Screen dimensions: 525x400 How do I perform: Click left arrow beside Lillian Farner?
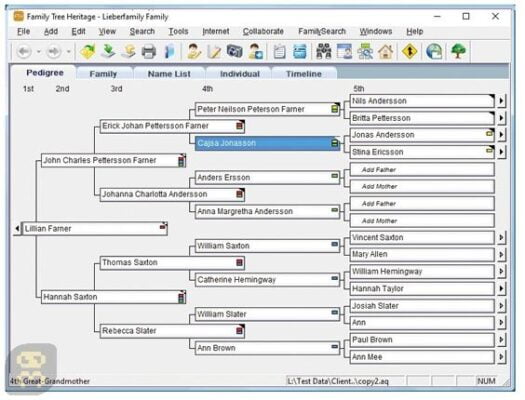pos(17,229)
